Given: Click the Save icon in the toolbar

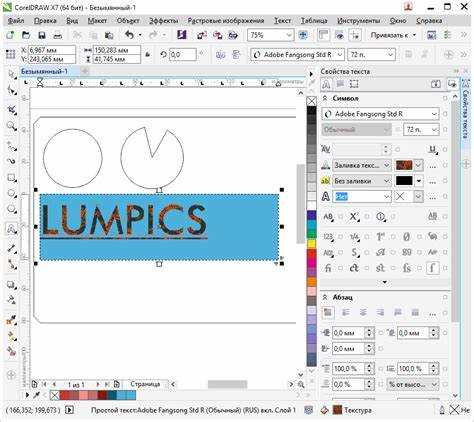Looking at the screenshot, I should pyautogui.click(x=42, y=35).
